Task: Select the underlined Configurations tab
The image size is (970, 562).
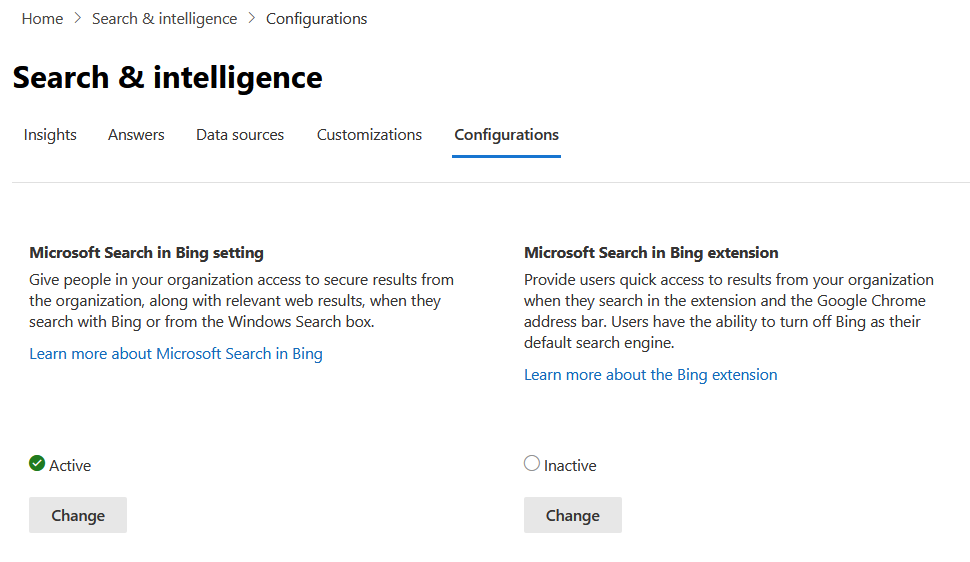Action: pyautogui.click(x=507, y=135)
